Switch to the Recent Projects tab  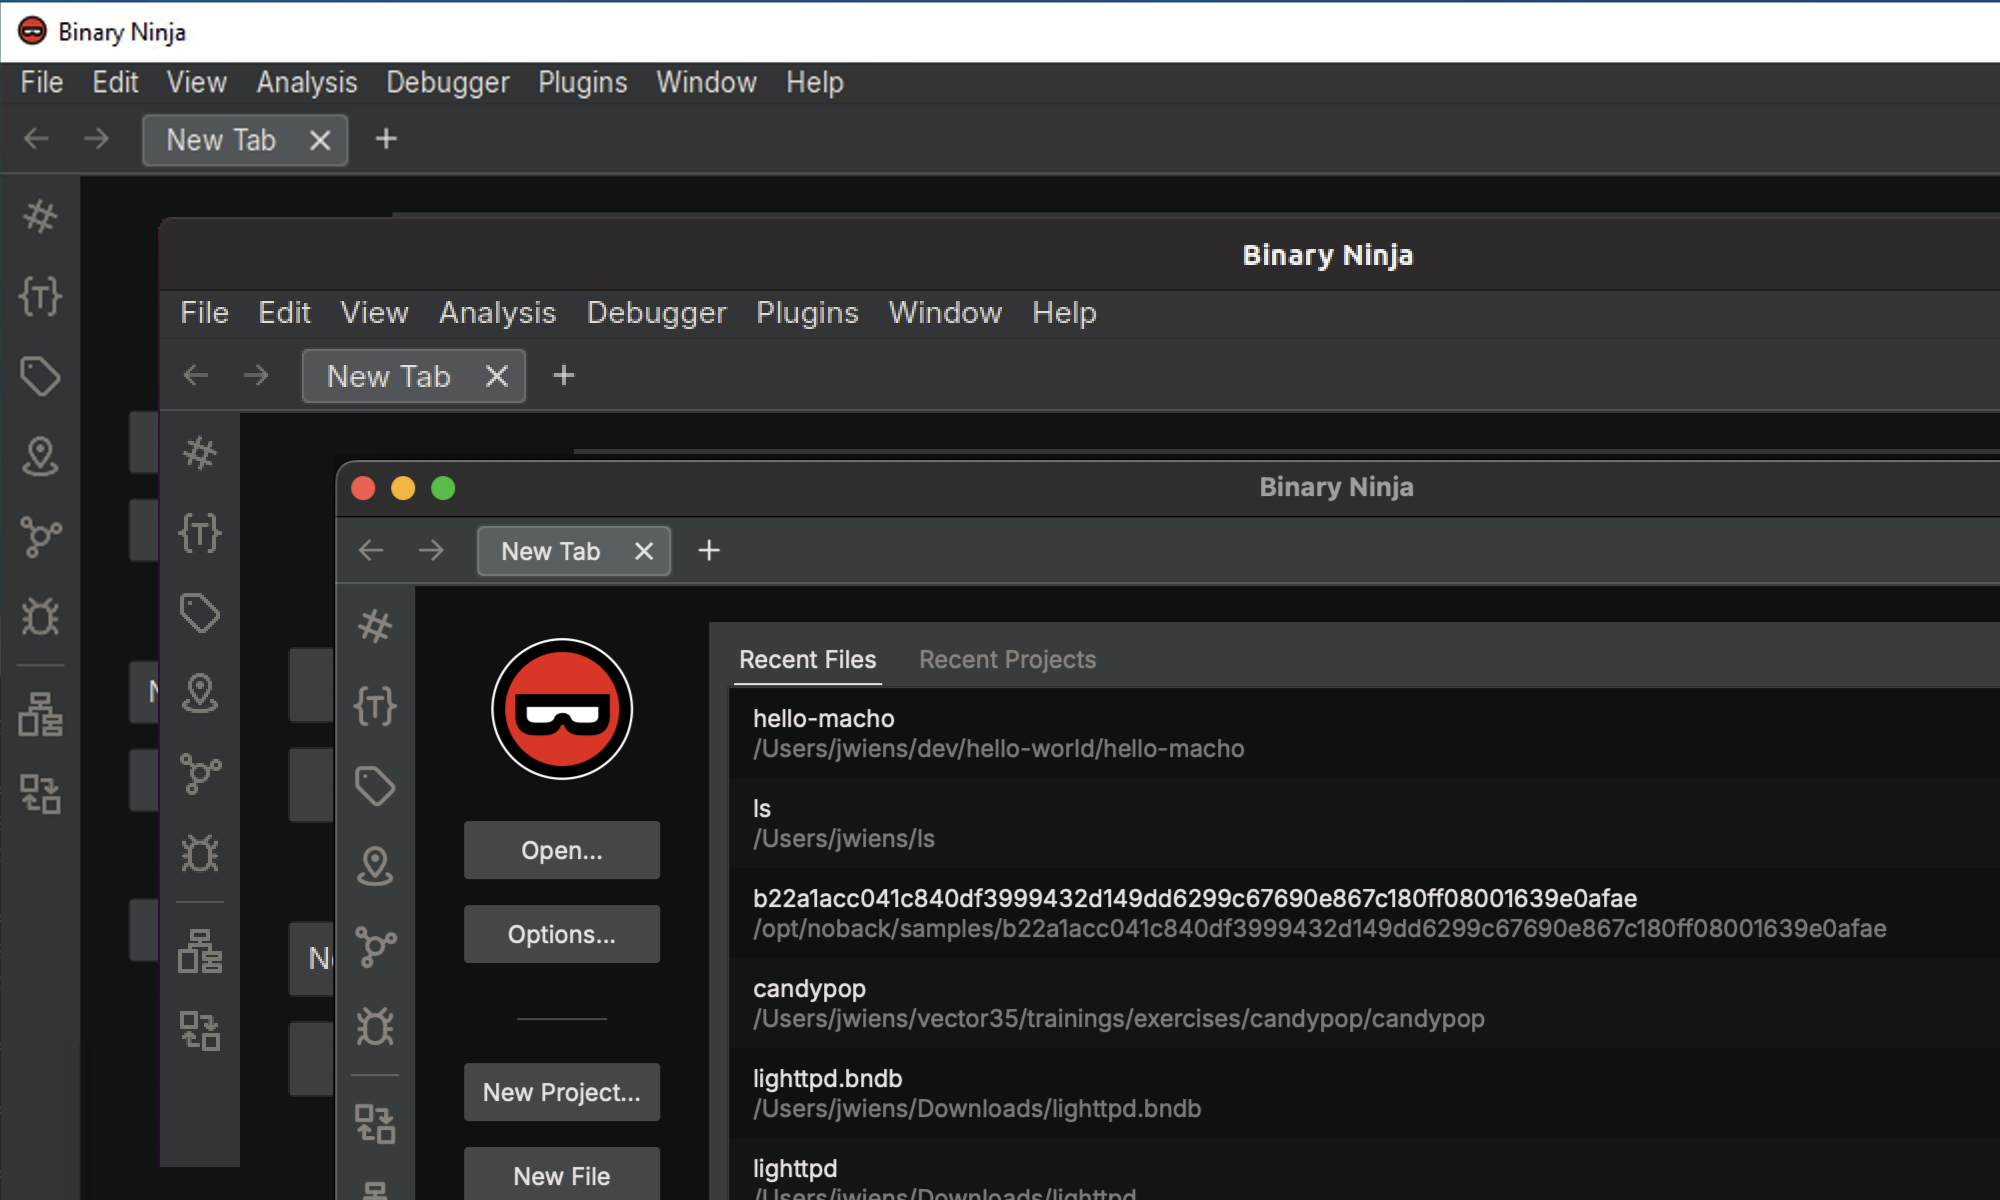coord(1007,660)
